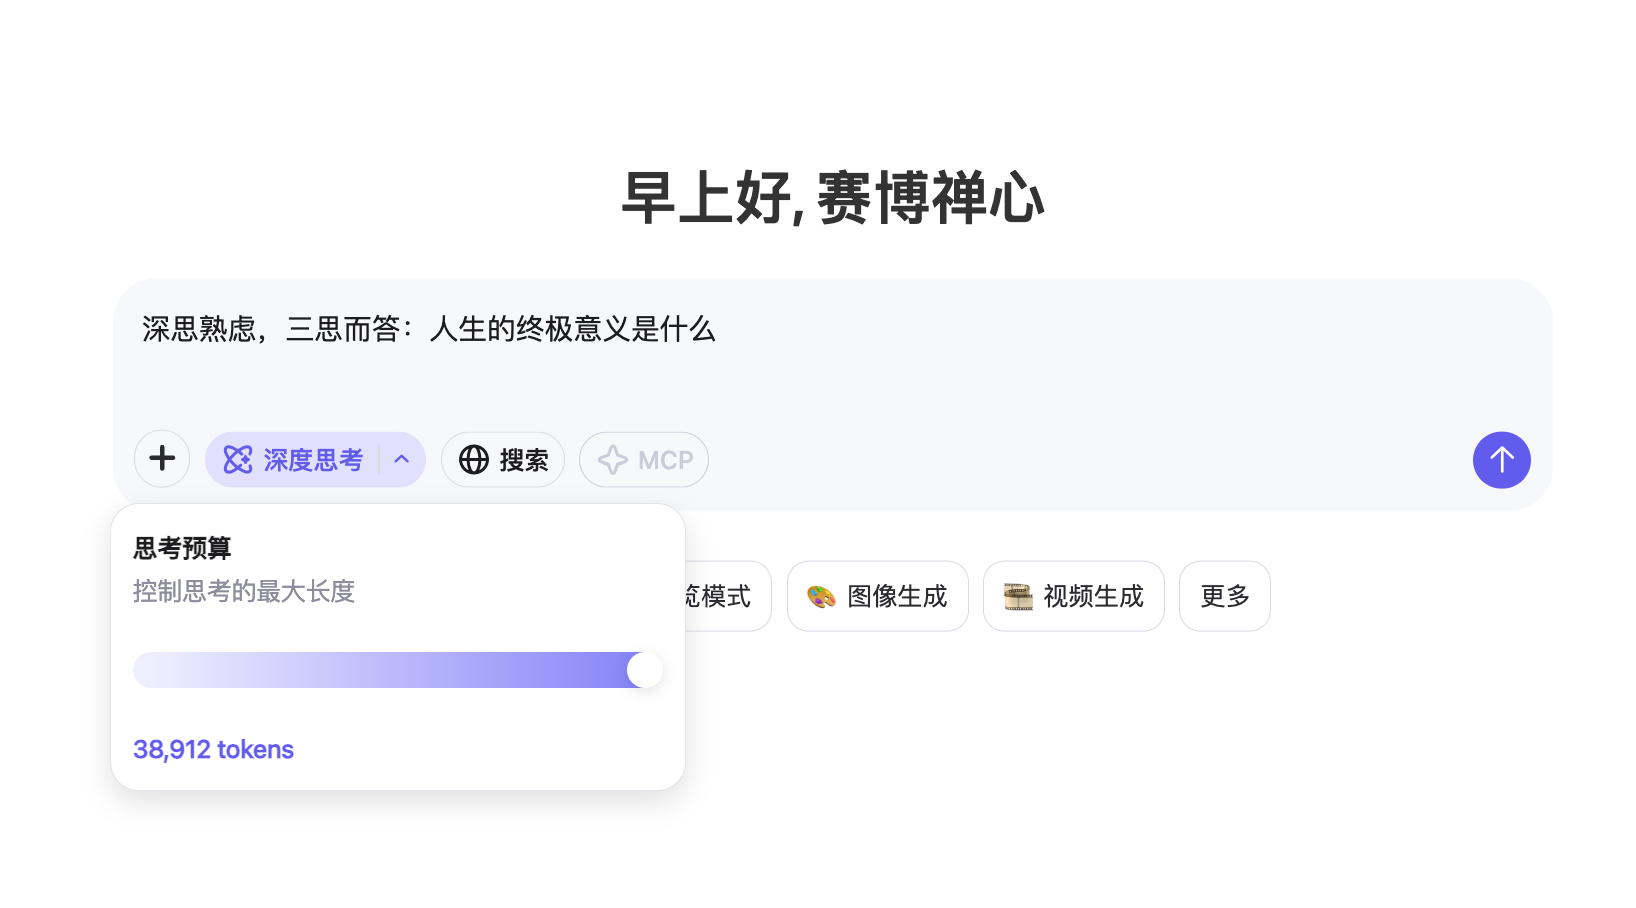Collapse the thinking budget chevron
Screen dimensions: 1636x908
click(x=402, y=460)
